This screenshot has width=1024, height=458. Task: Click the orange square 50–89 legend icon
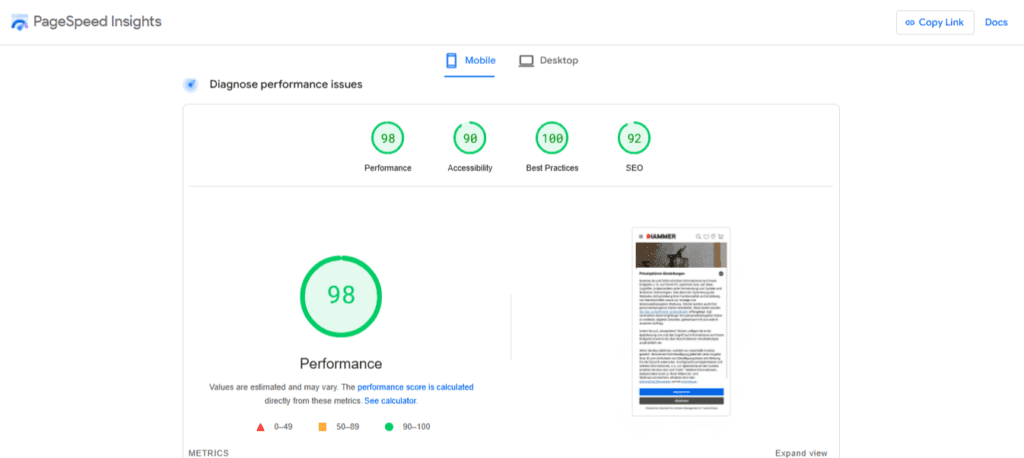pos(322,427)
